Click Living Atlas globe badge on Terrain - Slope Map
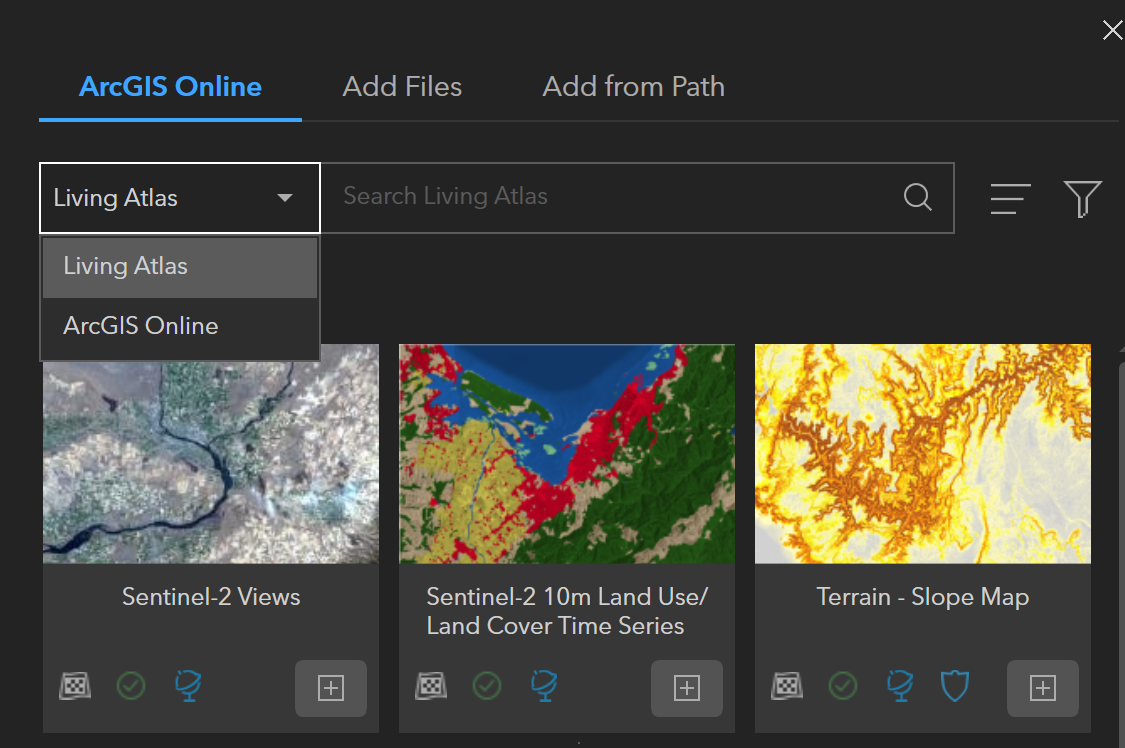The image size is (1125, 748). coord(900,686)
